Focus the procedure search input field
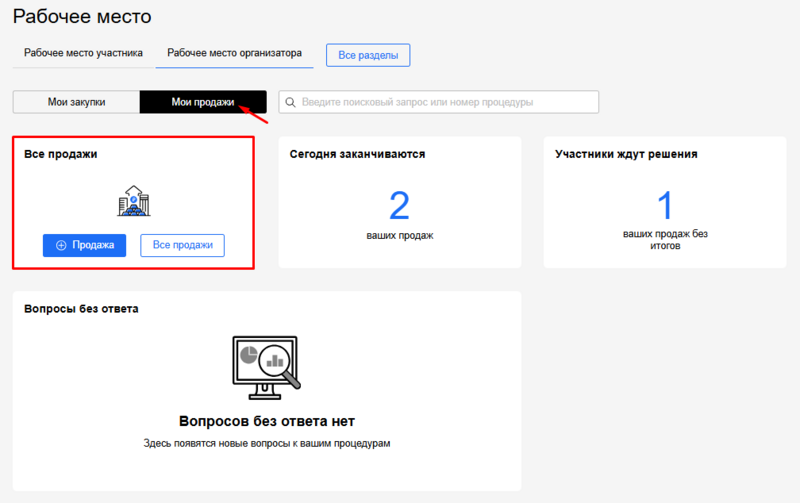Viewport: 800px width, 503px height. pos(439,102)
